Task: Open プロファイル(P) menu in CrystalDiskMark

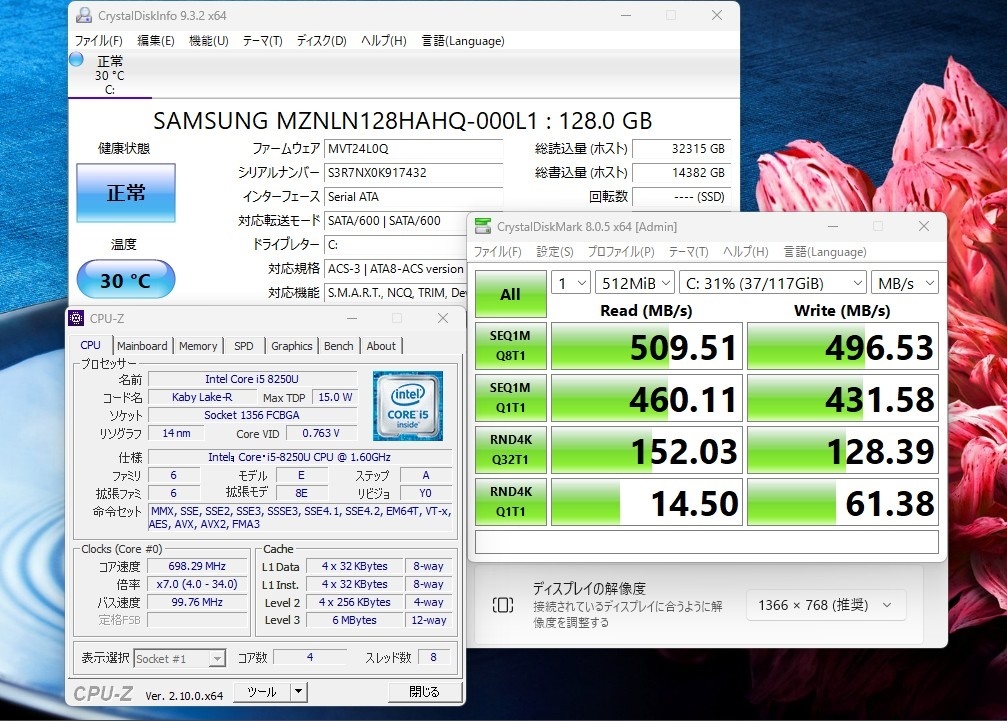Action: pyautogui.click(x=621, y=252)
